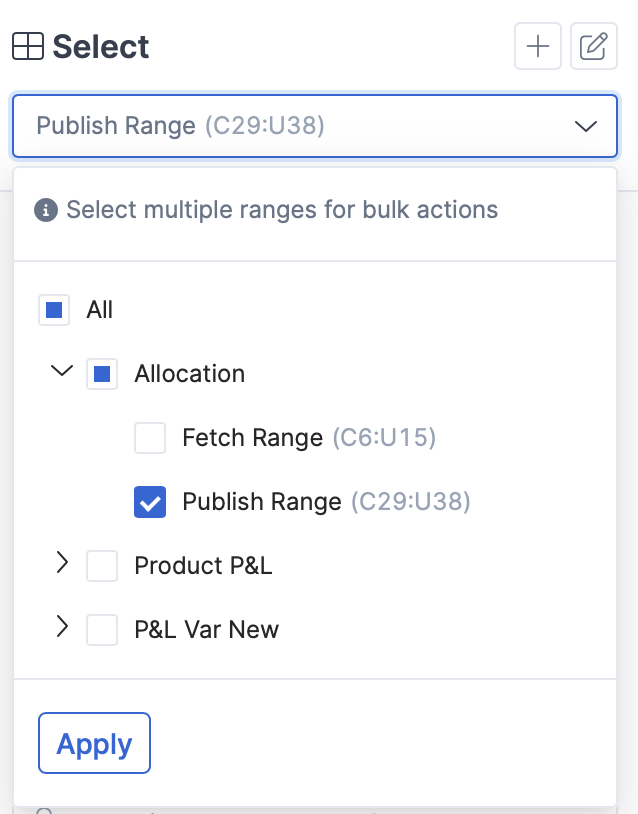Image resolution: width=638 pixels, height=814 pixels.
Task: Select the Fetch Range (C6:U15) label
Action: tap(309, 438)
